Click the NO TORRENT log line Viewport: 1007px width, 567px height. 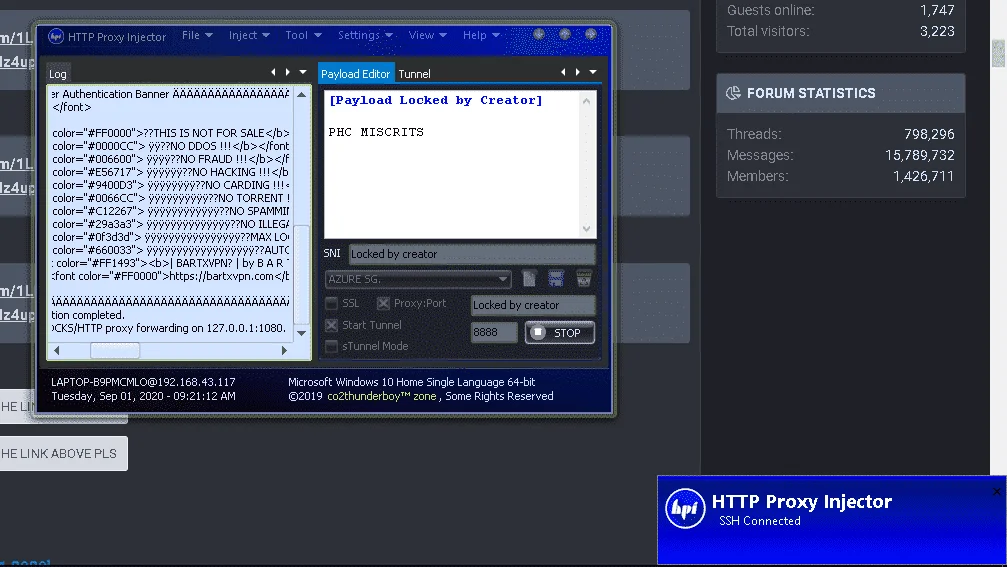click(171, 198)
